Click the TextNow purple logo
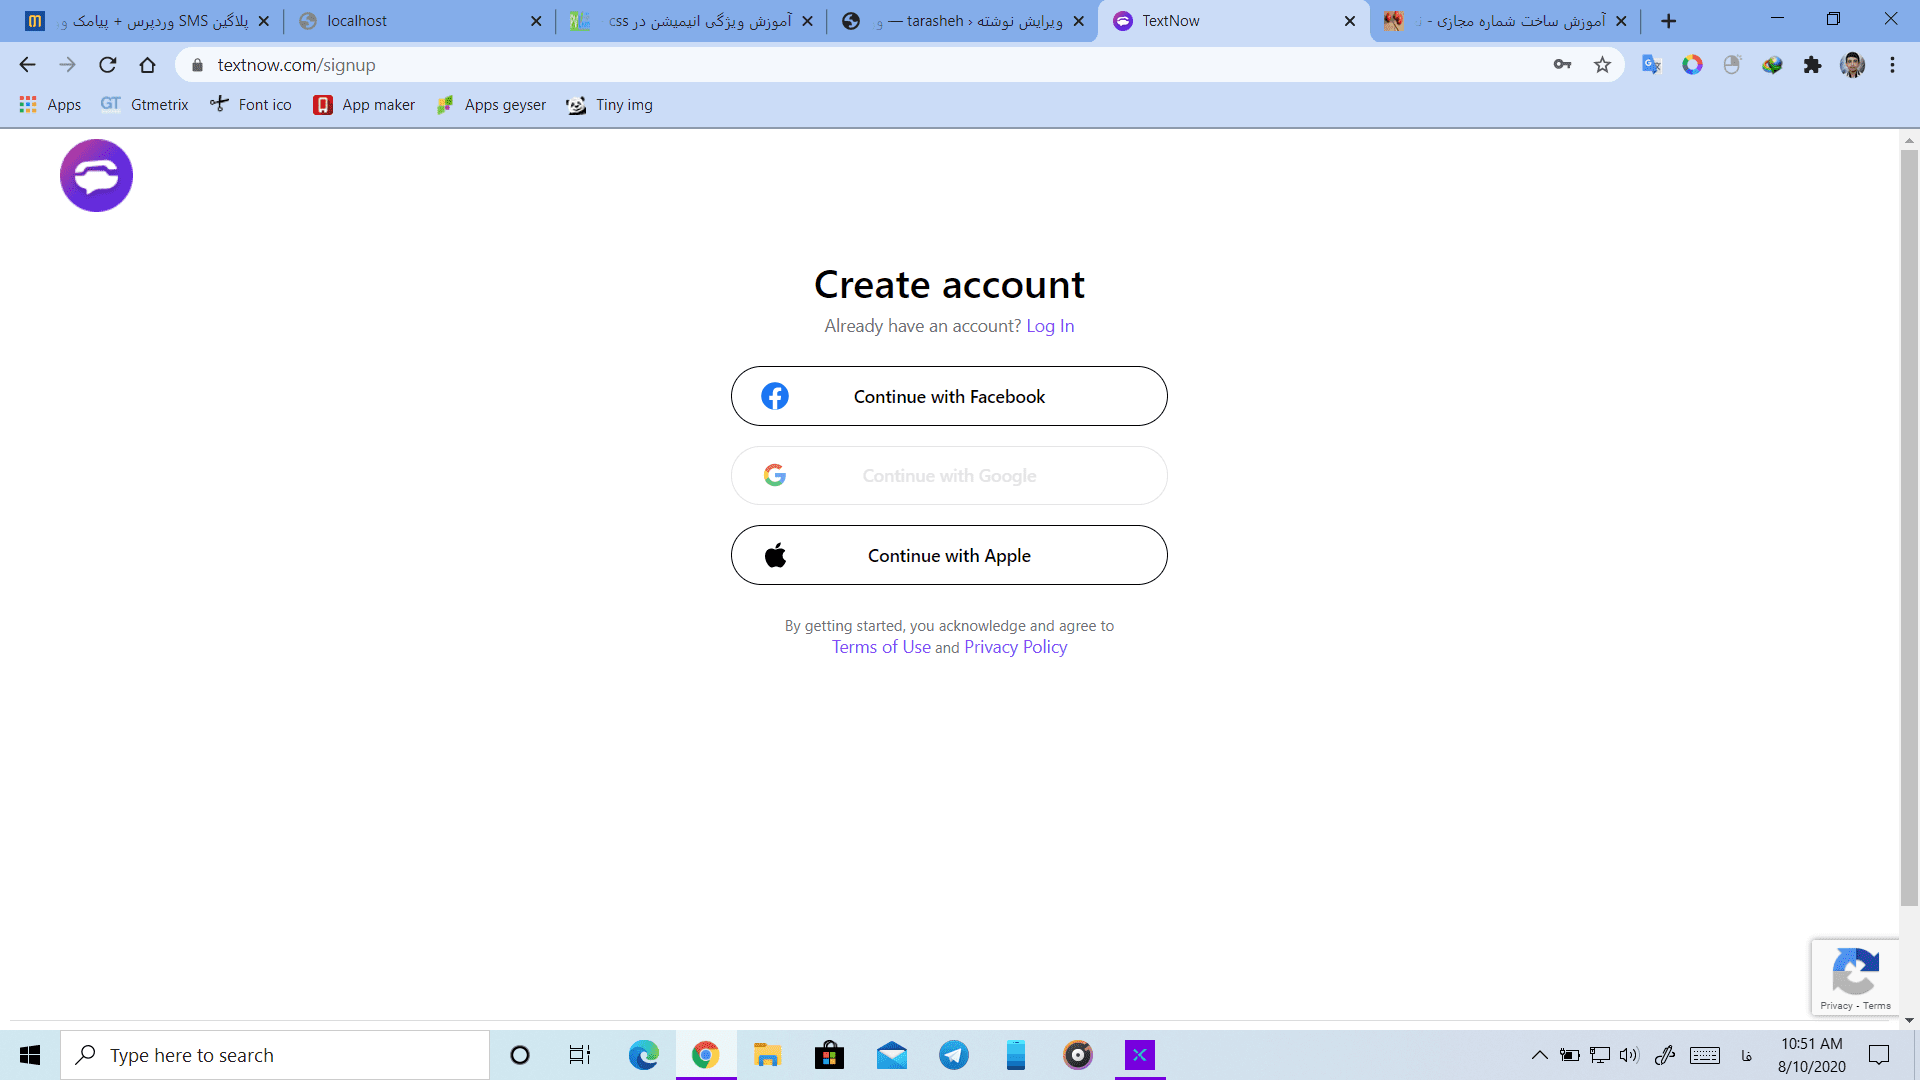The width and height of the screenshot is (1920, 1080). point(96,175)
